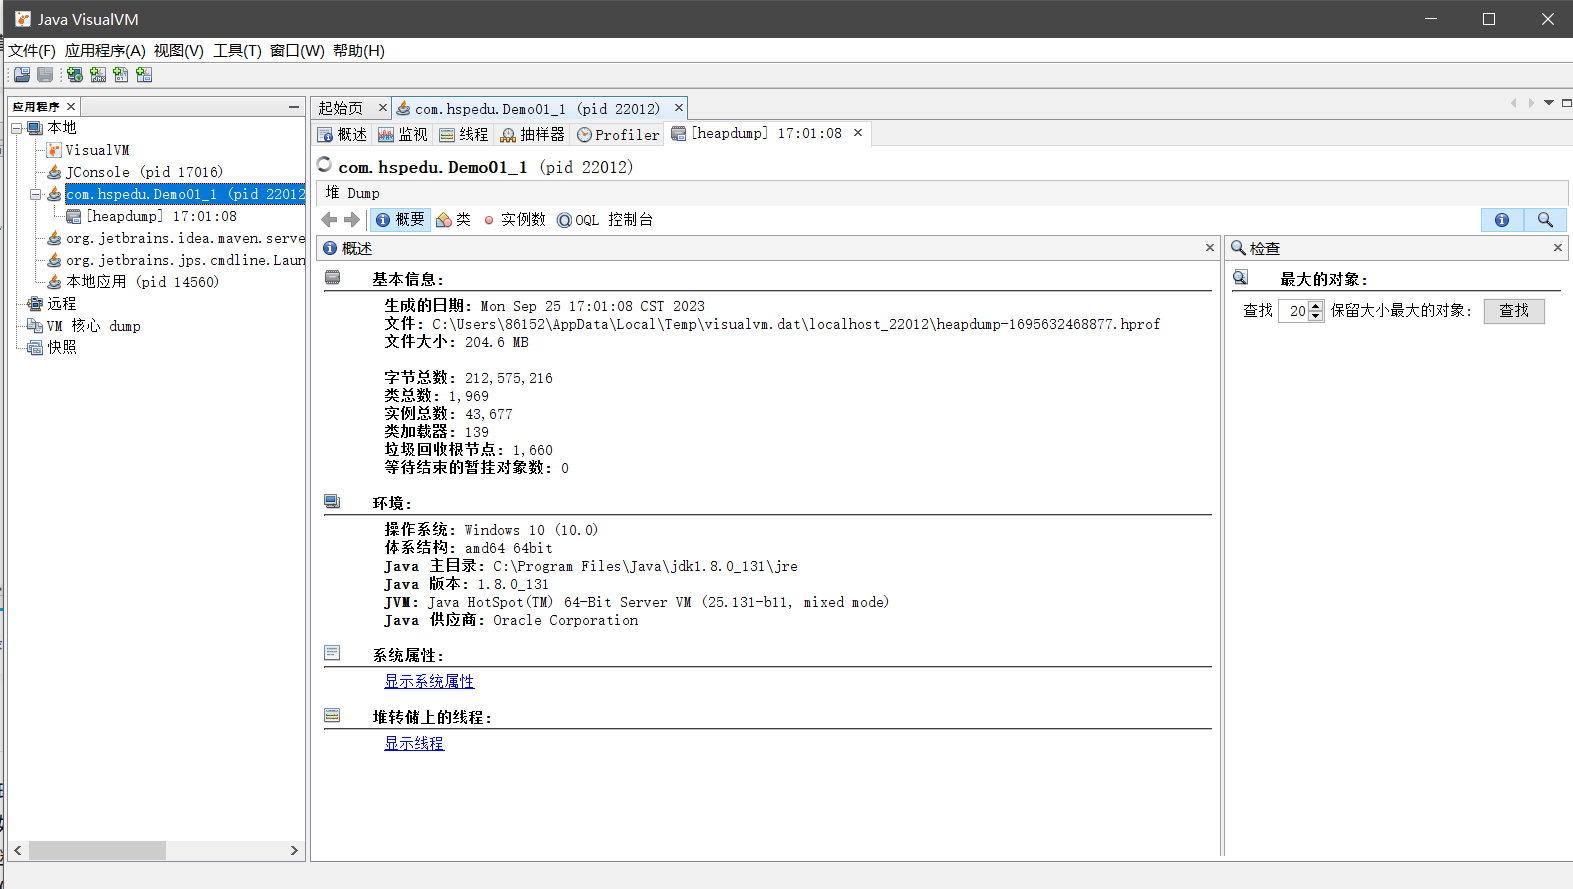Screen dimensions: 1573x889
Task: Click the 查找 button
Action: click(1514, 311)
